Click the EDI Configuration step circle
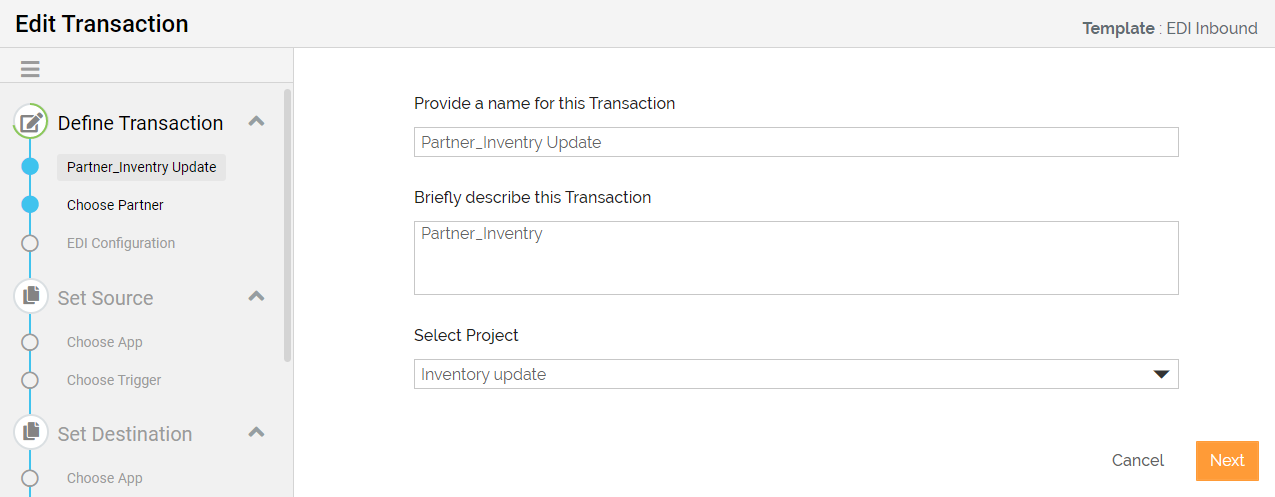The width and height of the screenshot is (1275, 497). (30, 243)
